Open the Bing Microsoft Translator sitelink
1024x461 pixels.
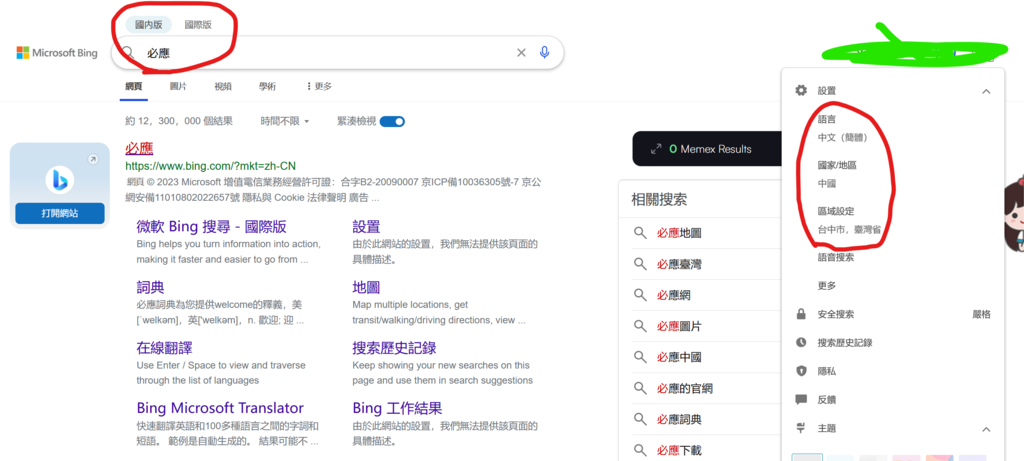click(x=220, y=408)
